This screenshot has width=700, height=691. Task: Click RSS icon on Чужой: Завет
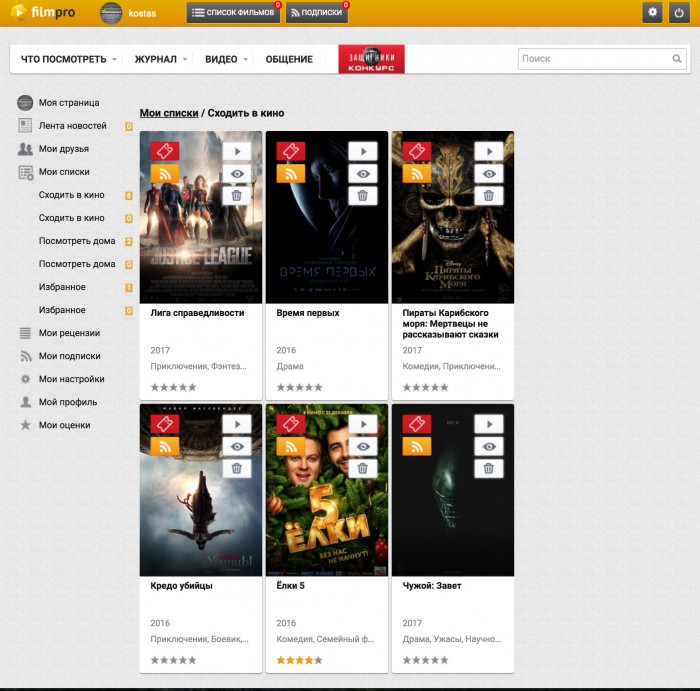pyautogui.click(x=417, y=446)
